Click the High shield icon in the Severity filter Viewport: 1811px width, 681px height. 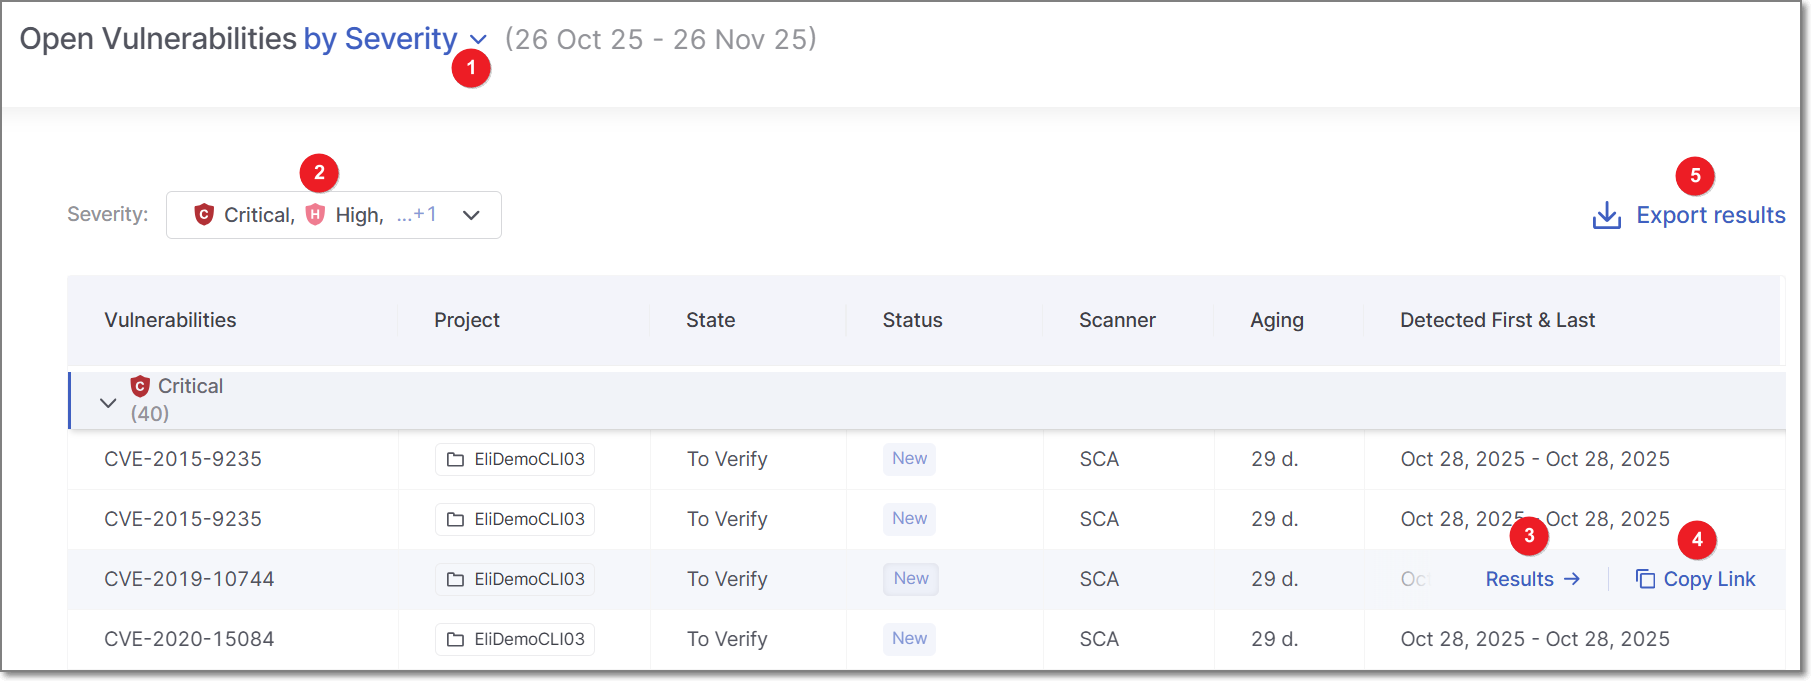(313, 214)
